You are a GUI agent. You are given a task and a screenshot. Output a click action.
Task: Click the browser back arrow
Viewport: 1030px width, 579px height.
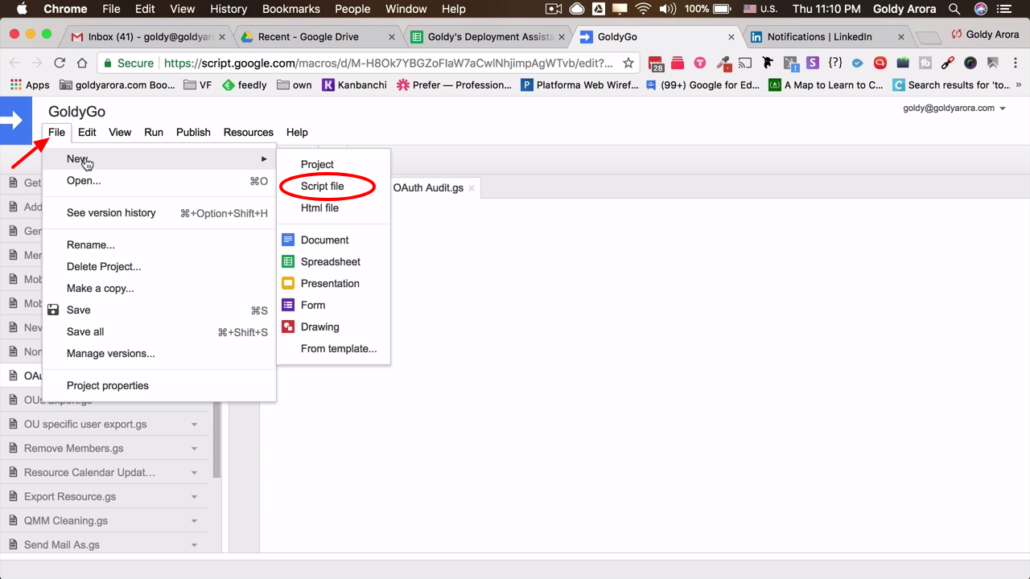tap(14, 63)
